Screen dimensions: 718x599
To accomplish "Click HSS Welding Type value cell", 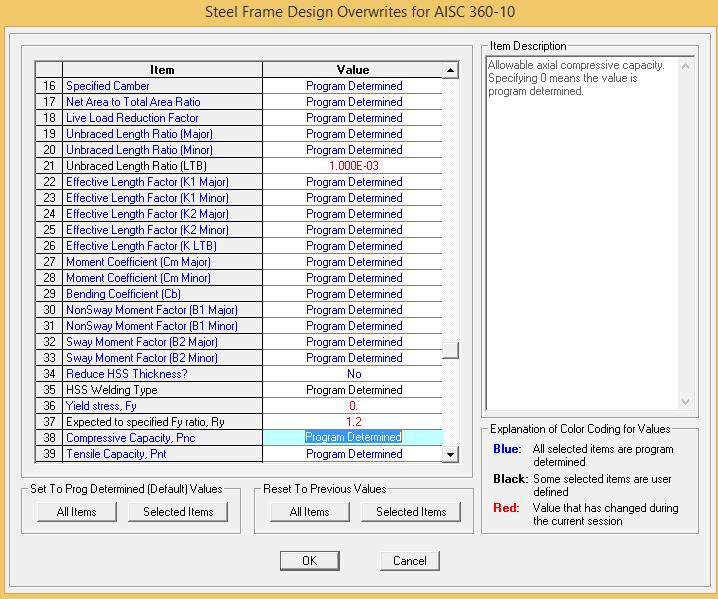I will 353,390.
